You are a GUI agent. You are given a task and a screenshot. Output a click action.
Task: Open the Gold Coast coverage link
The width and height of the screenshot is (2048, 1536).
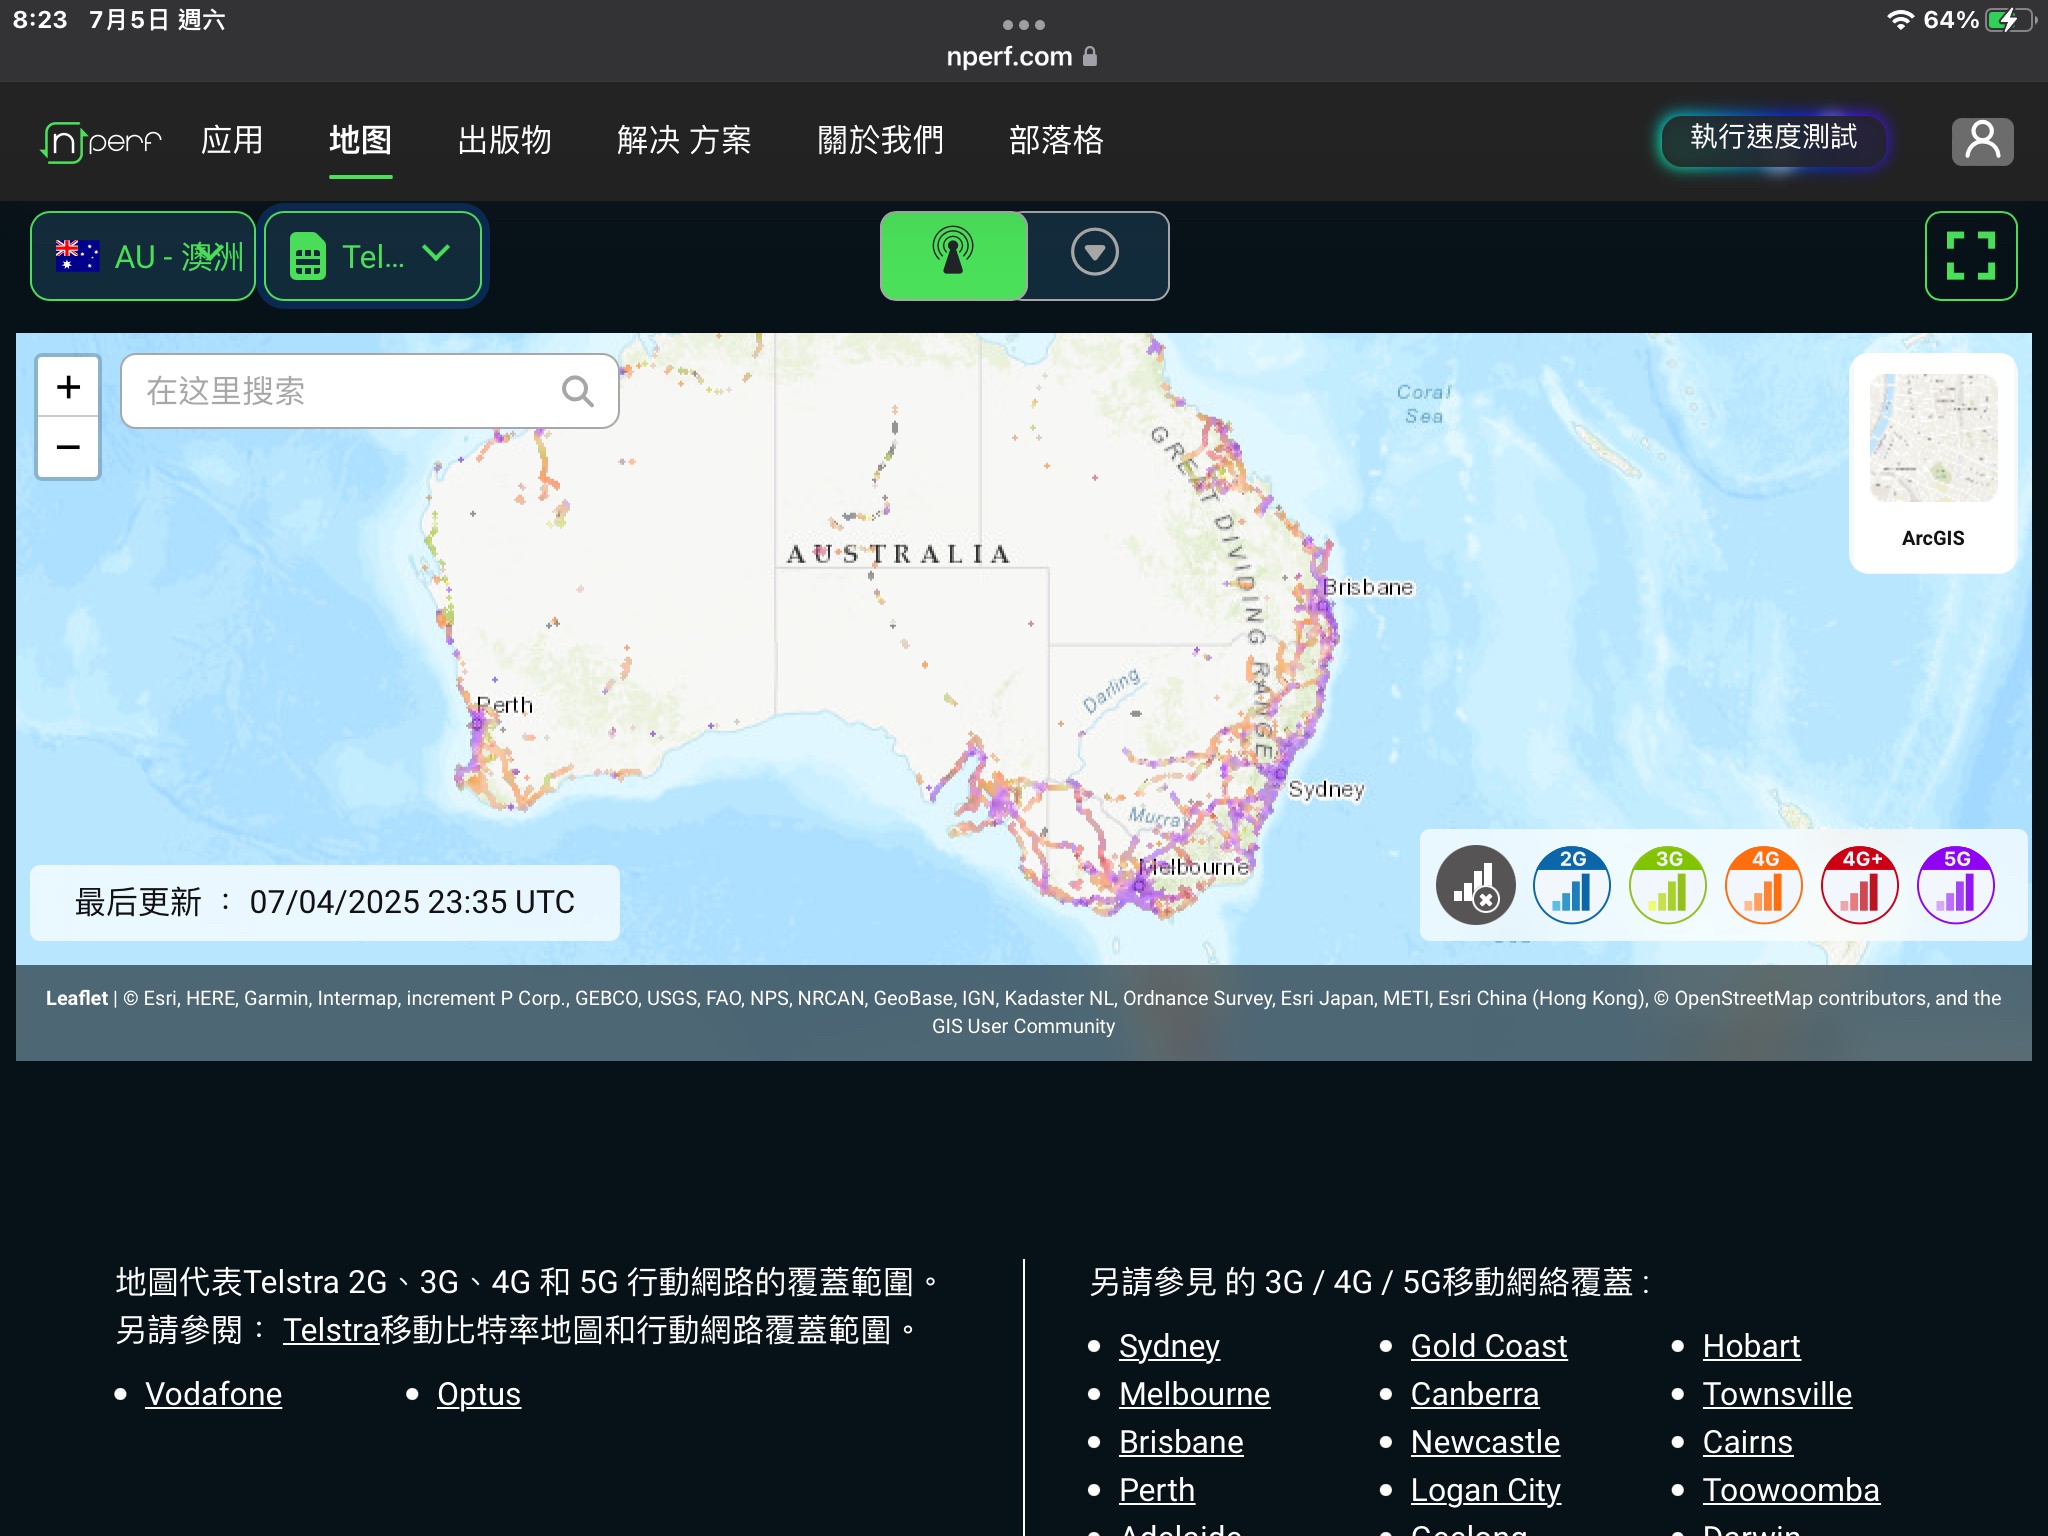click(x=1489, y=1346)
